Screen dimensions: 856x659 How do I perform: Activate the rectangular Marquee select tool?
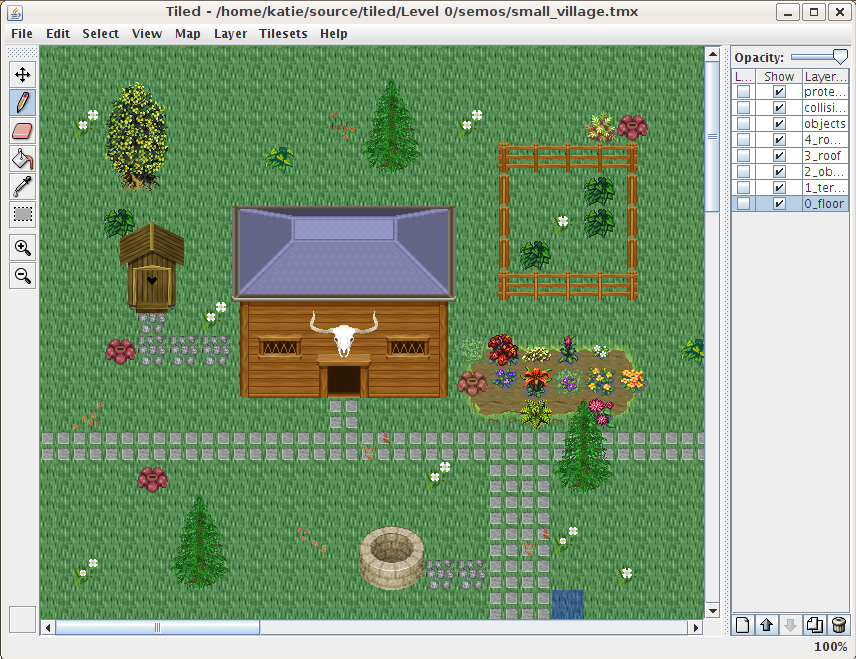(22, 214)
